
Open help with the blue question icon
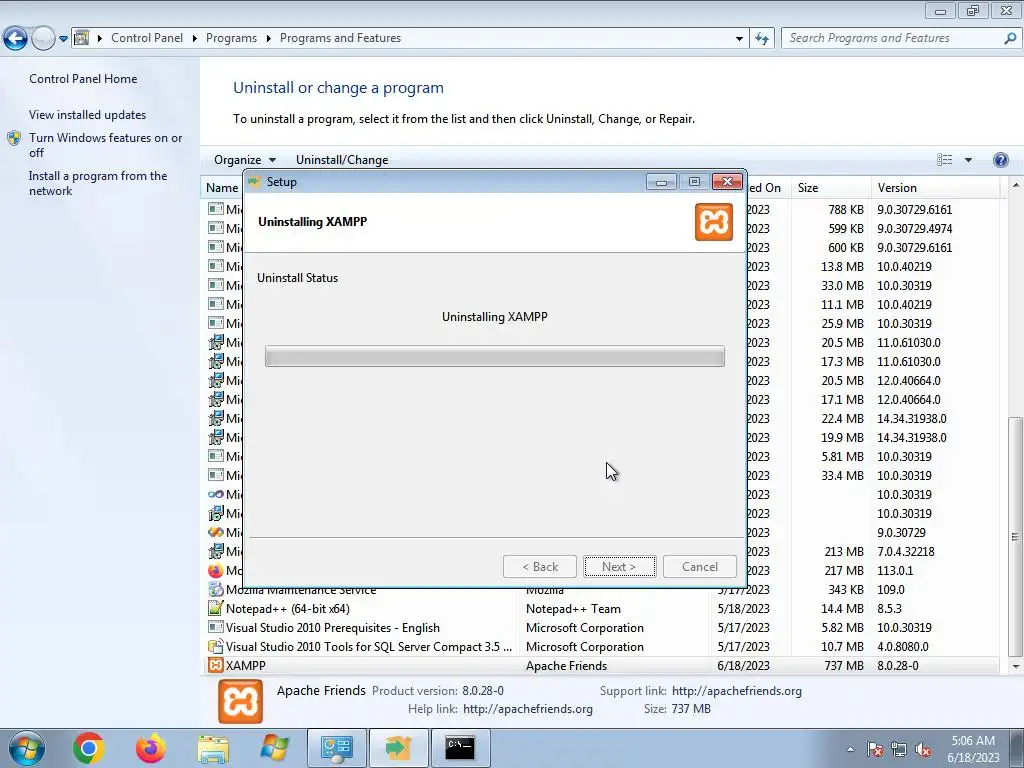point(1000,160)
